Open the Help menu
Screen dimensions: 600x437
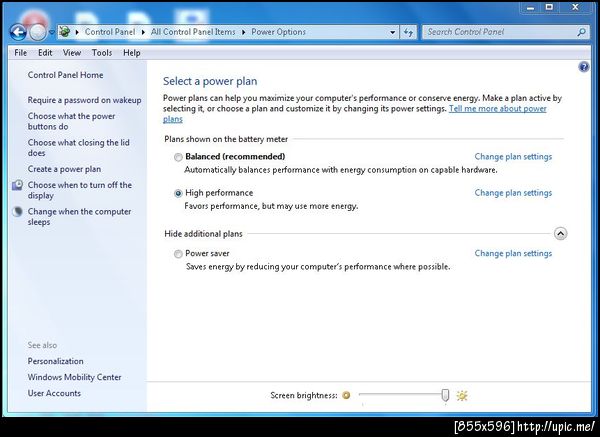click(132, 53)
